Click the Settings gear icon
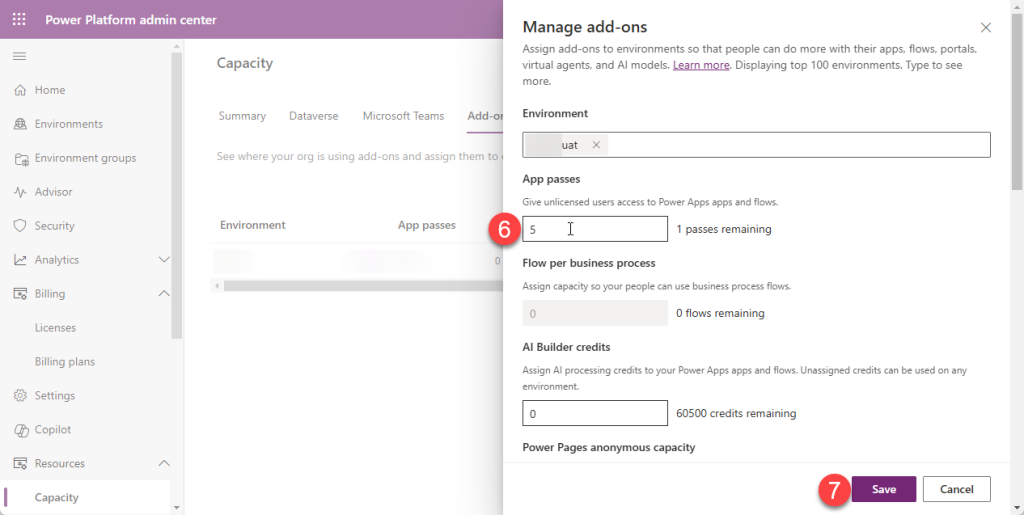Screen dimensions: 1024x515 pyautogui.click(x=20, y=396)
